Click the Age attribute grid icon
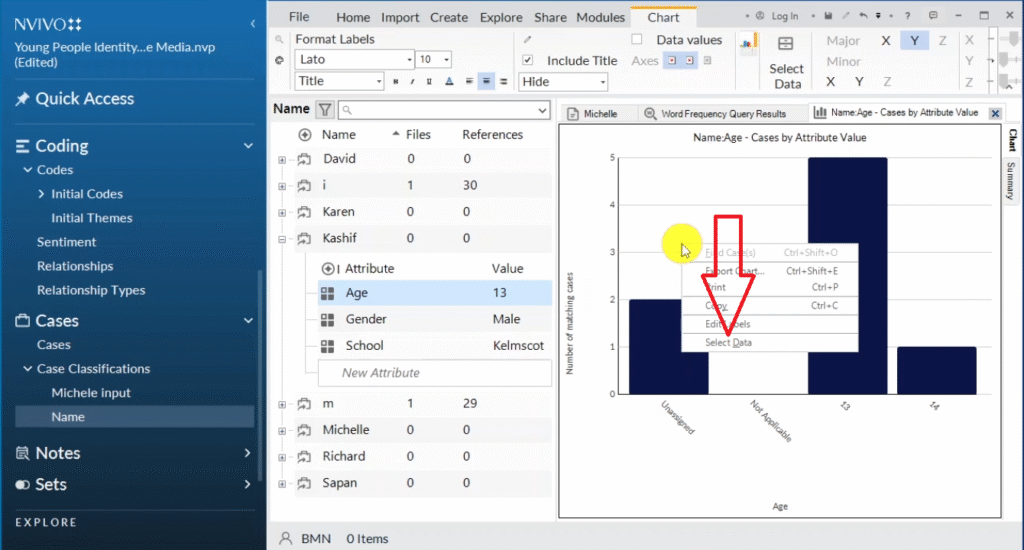The width and height of the screenshot is (1024, 550). click(327, 293)
